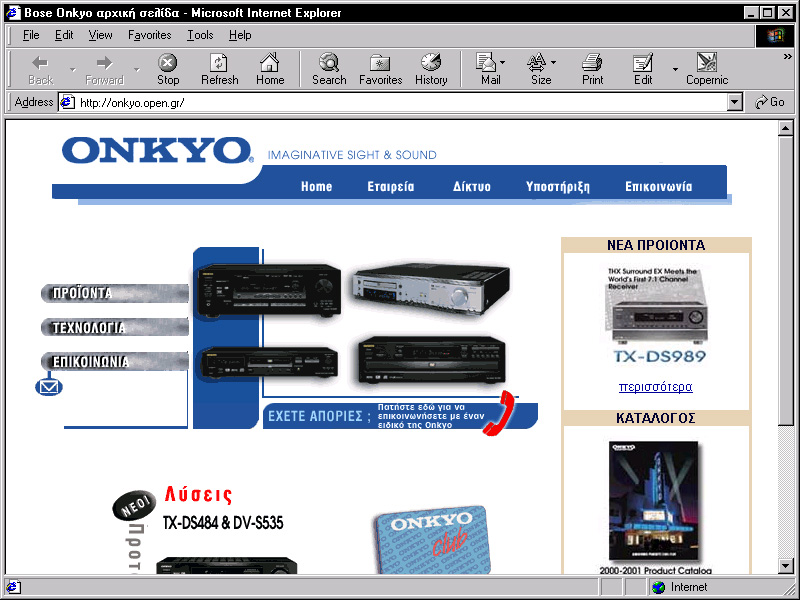Print the current page
This screenshot has height=600, width=800.
[x=592, y=69]
